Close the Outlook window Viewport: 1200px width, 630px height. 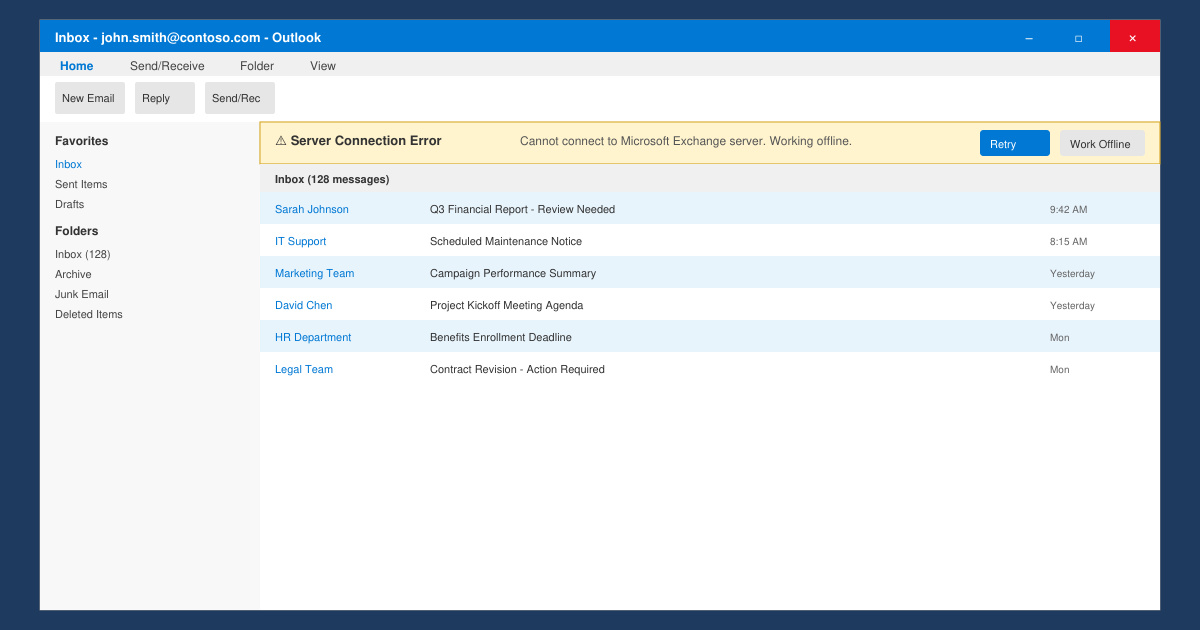click(x=1134, y=37)
